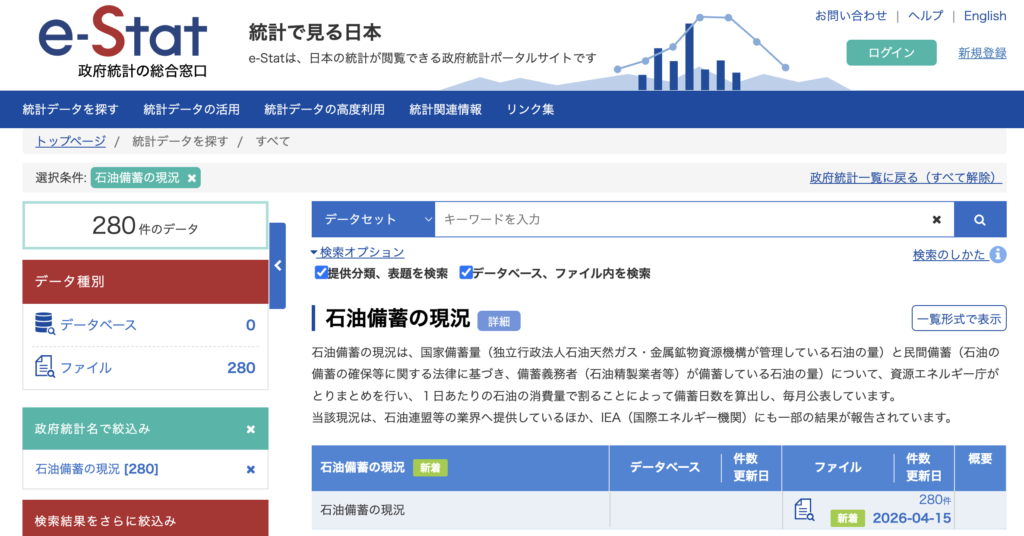Click the データベース database icon
Screen dimensions: 1024x536
pyautogui.click(x=44, y=324)
